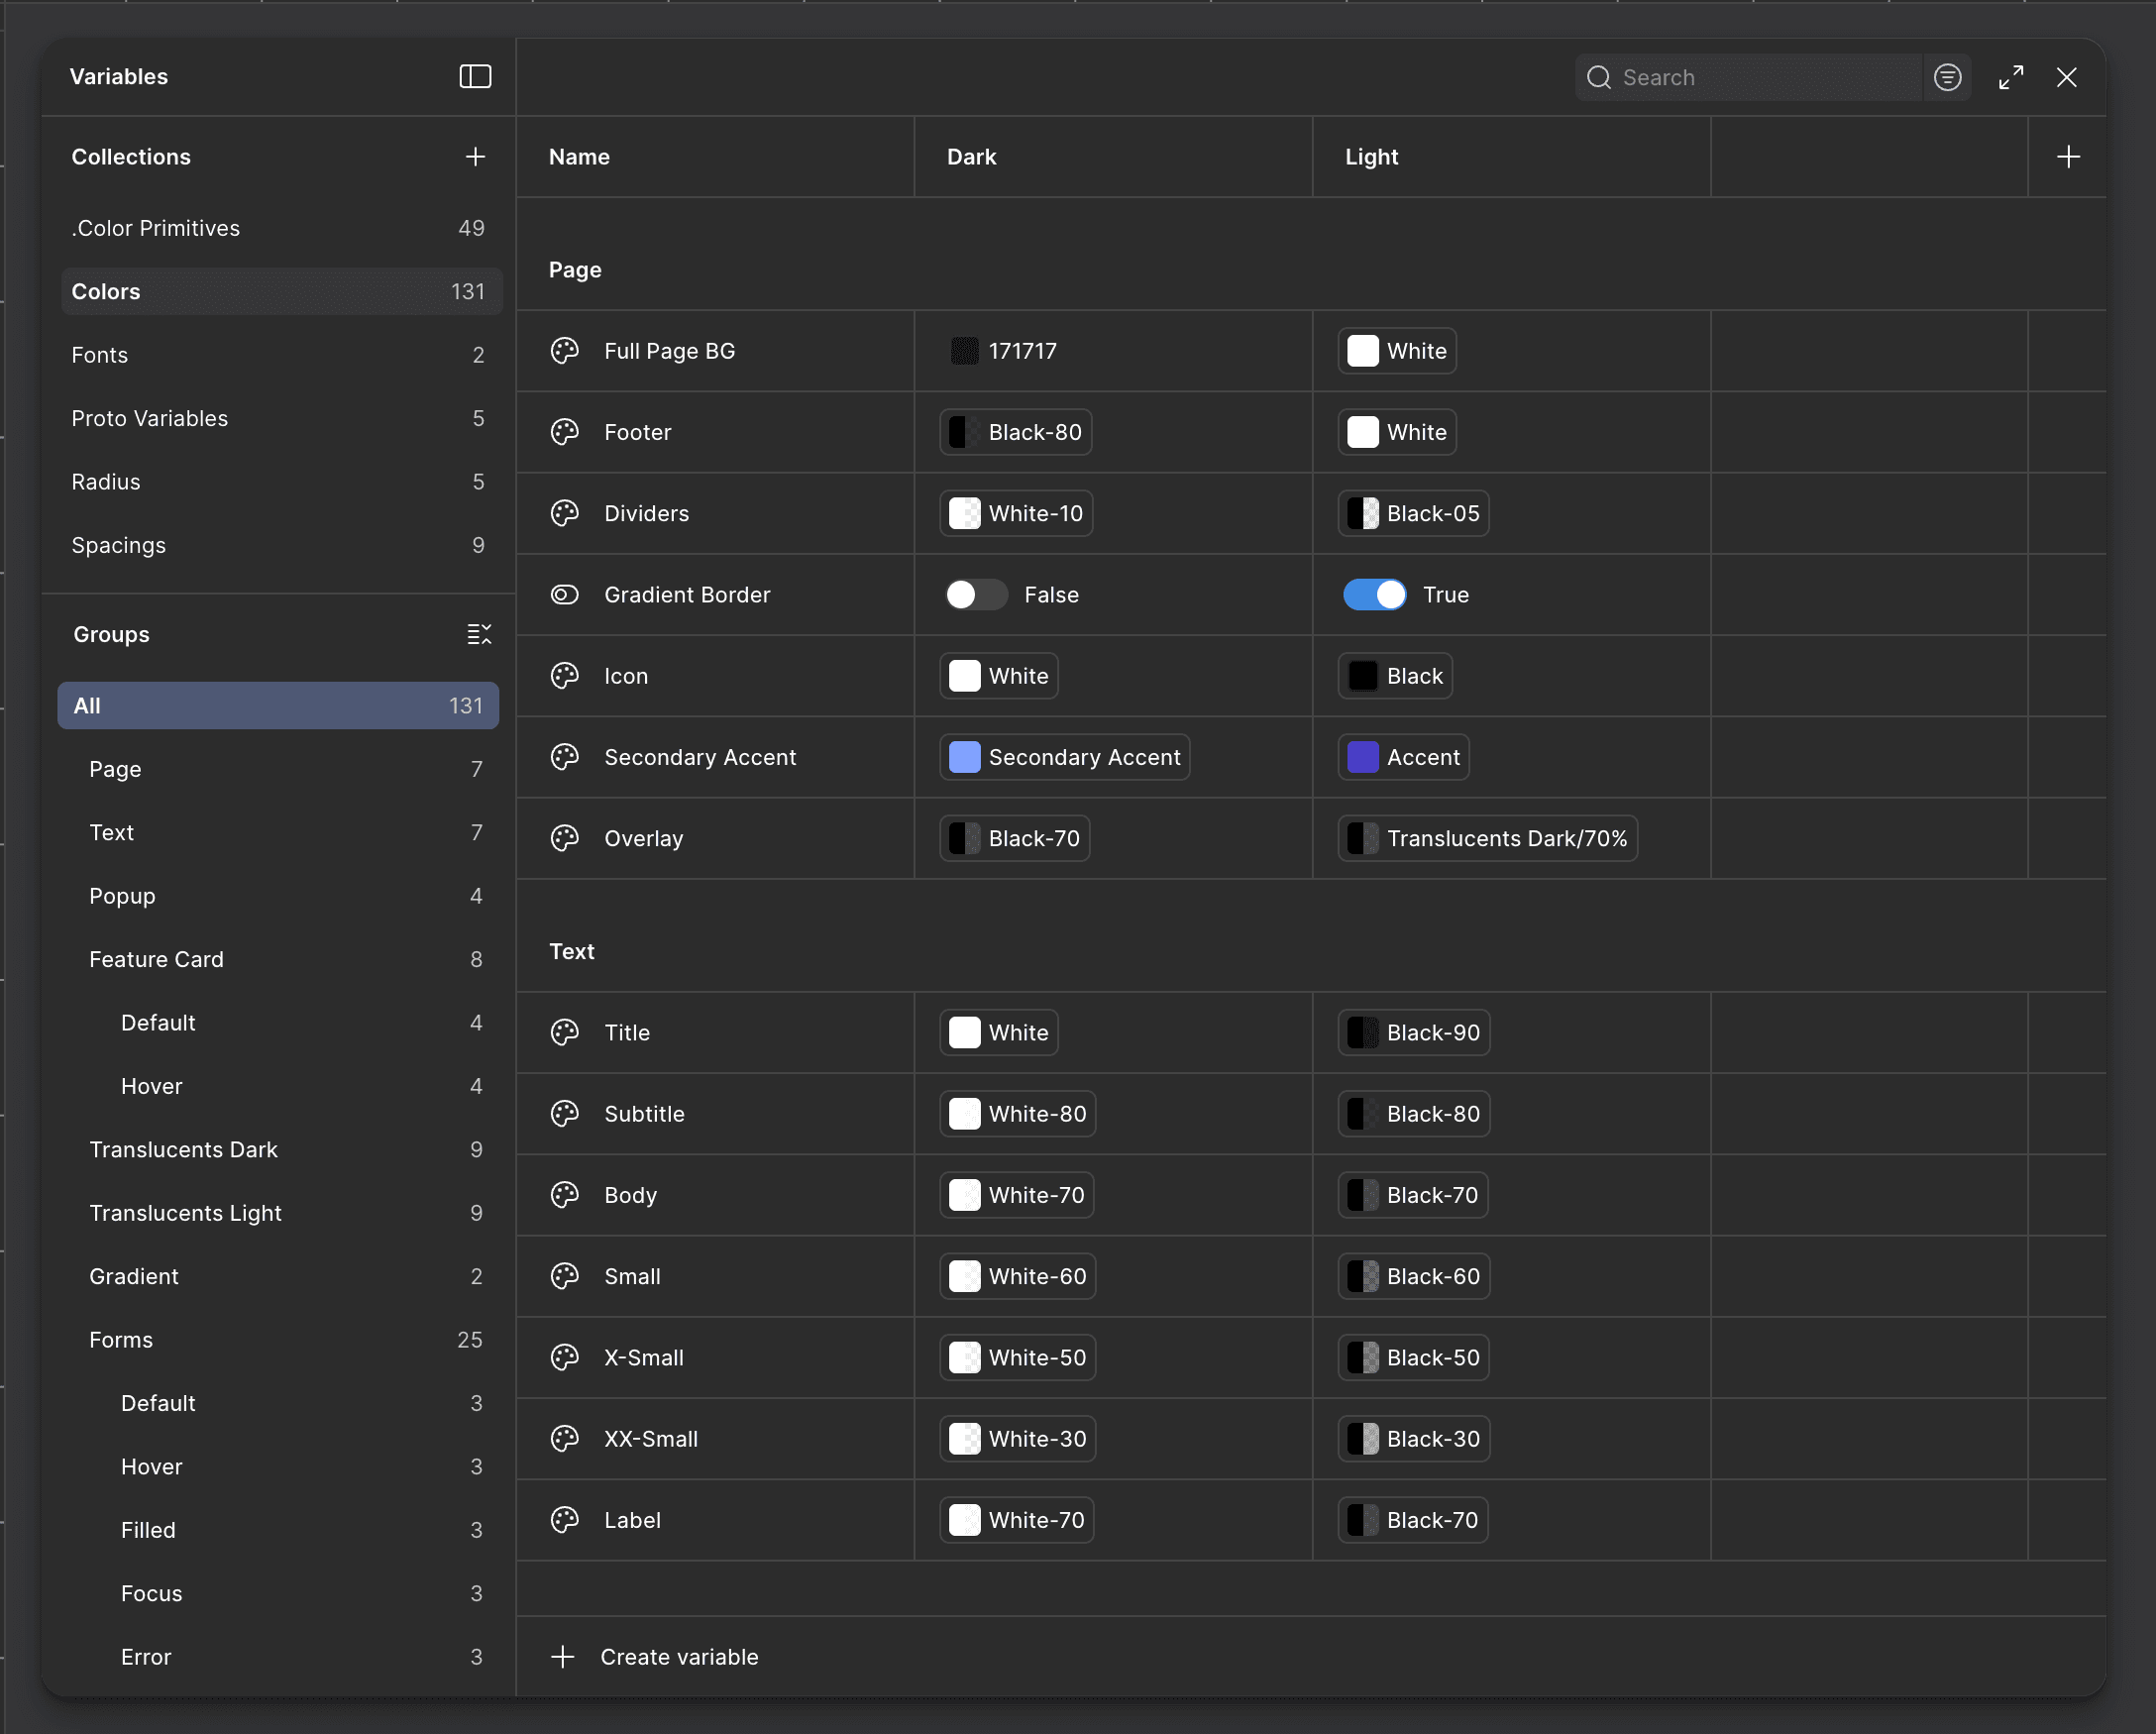The height and width of the screenshot is (1734, 2156).
Task: Add a new collection with plus icon
Action: (475, 157)
